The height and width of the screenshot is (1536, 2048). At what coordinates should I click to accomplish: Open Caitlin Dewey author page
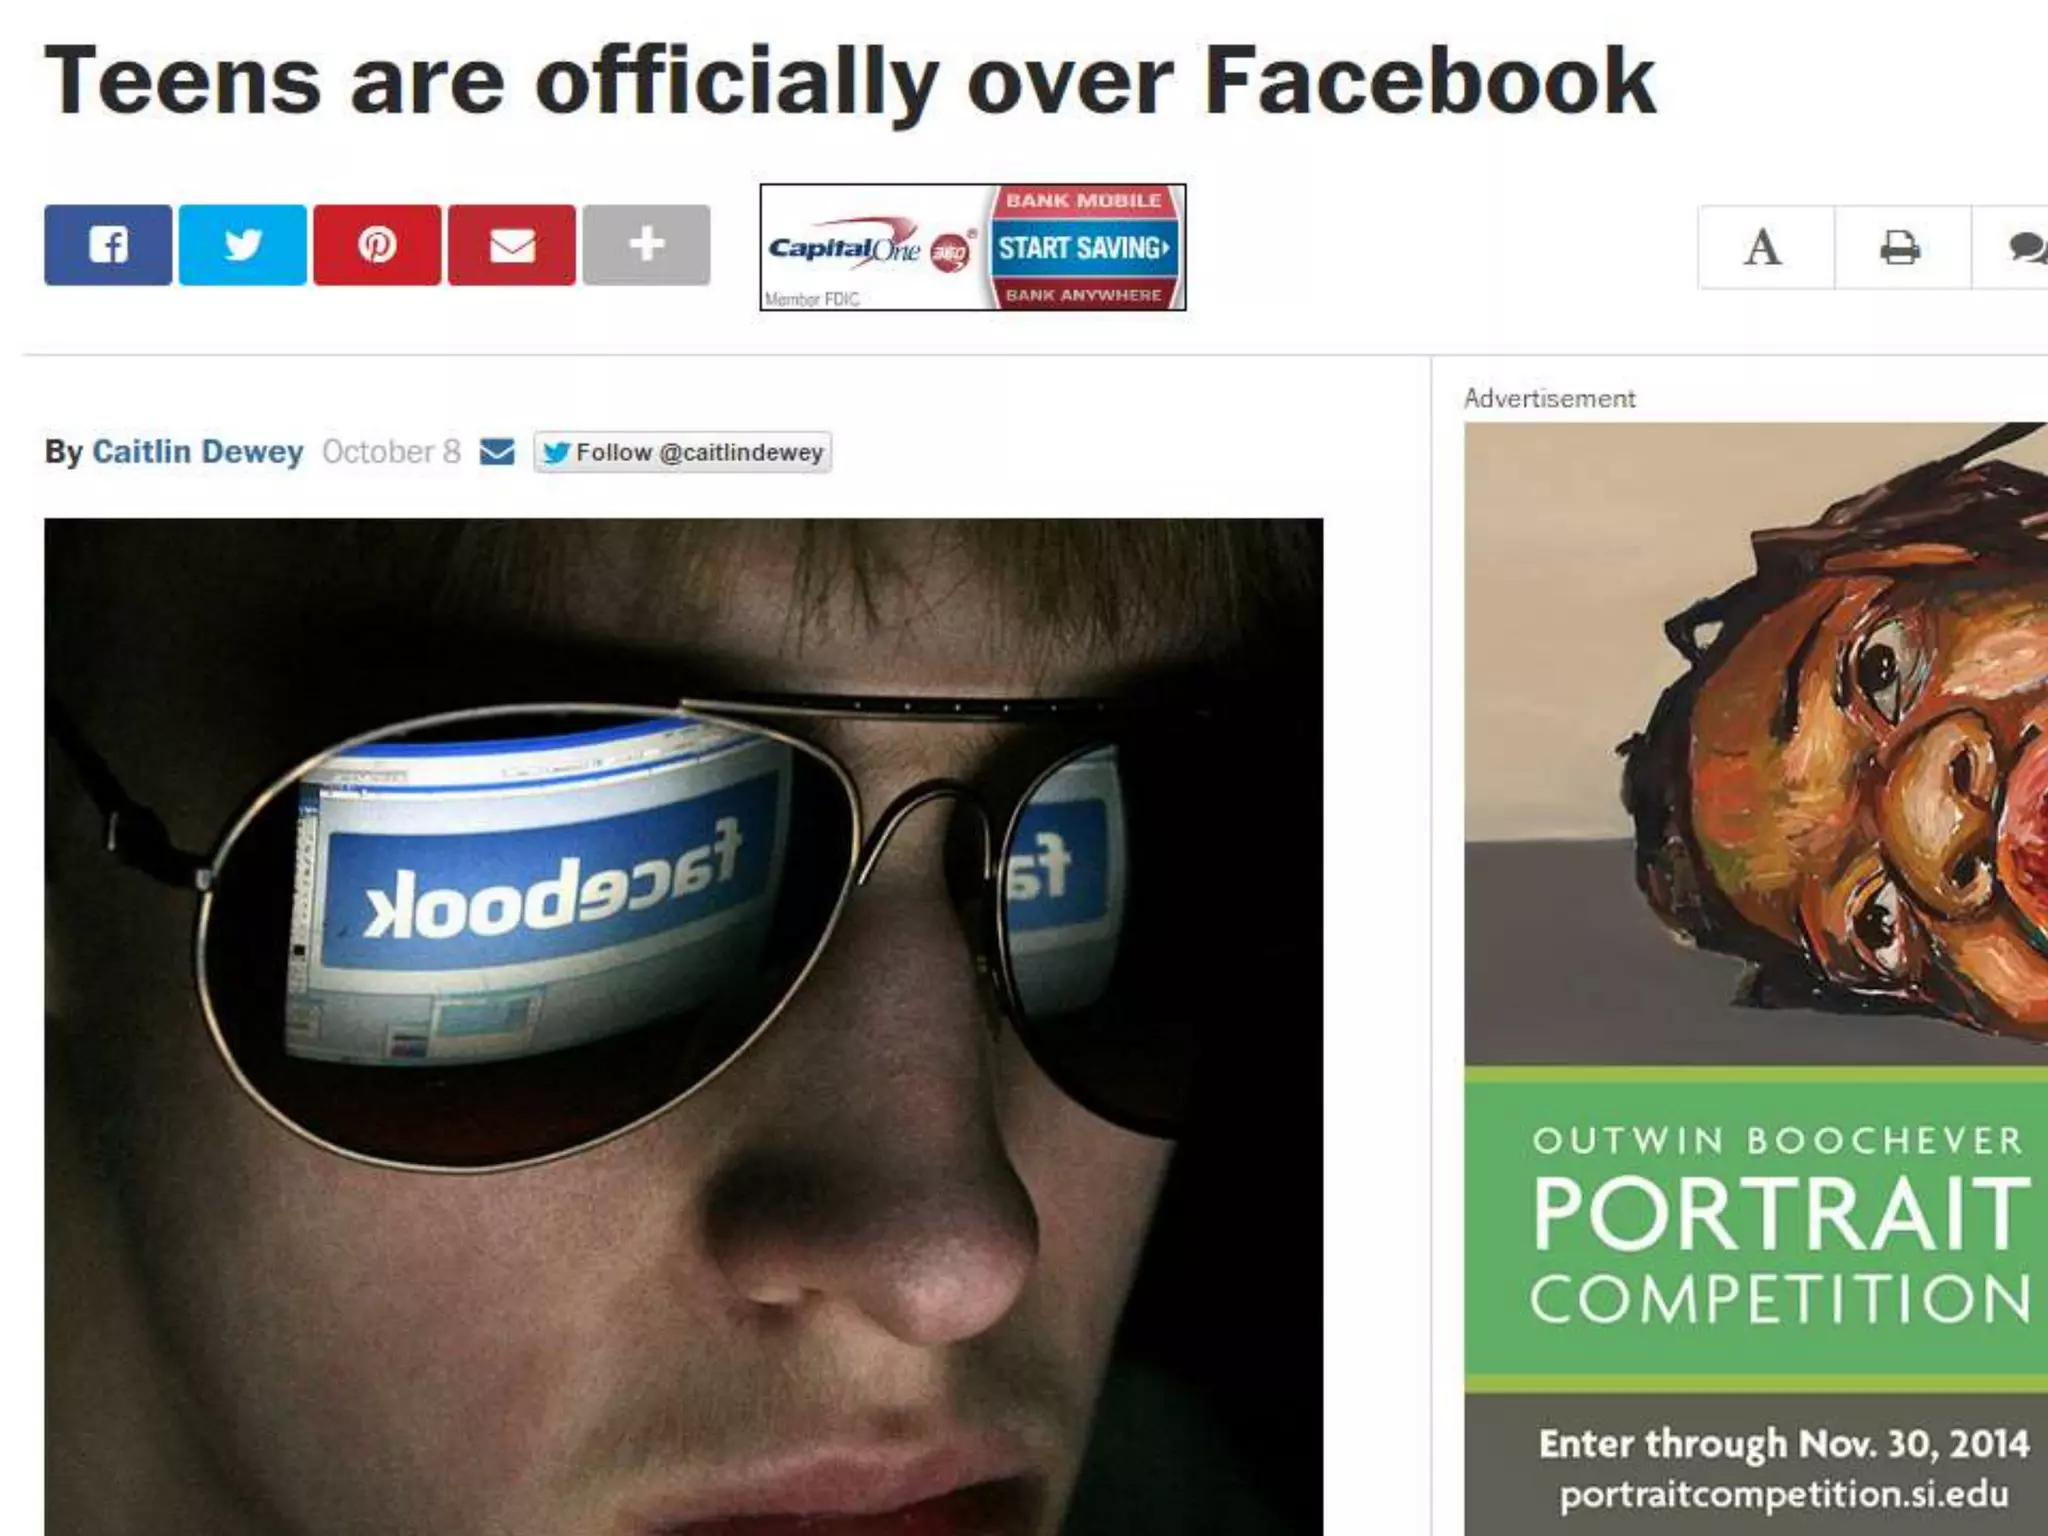click(x=198, y=452)
